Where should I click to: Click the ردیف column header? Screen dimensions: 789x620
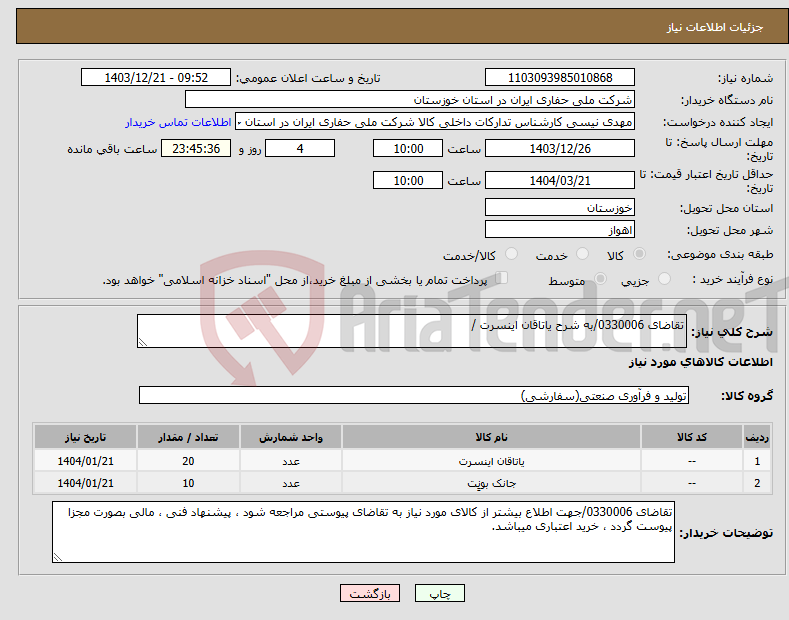point(757,437)
